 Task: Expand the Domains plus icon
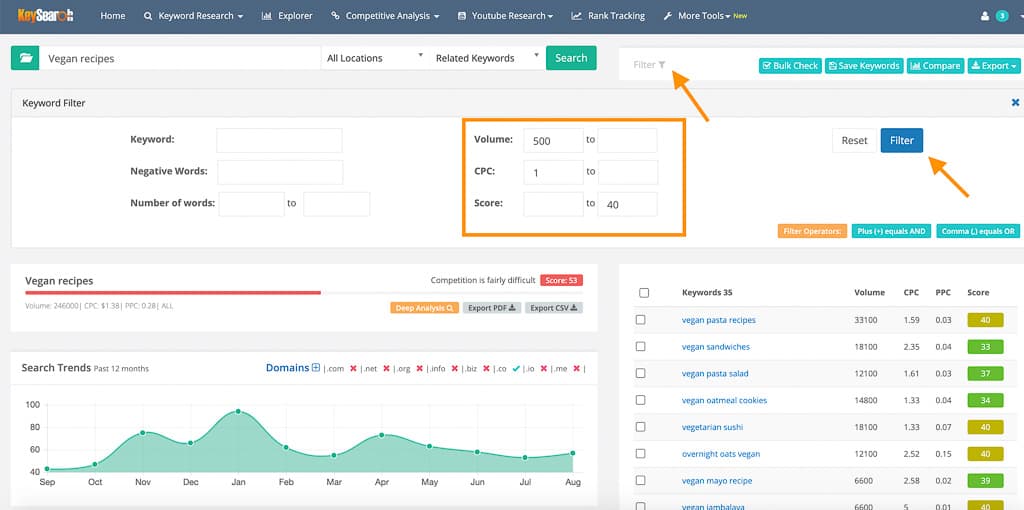point(316,368)
